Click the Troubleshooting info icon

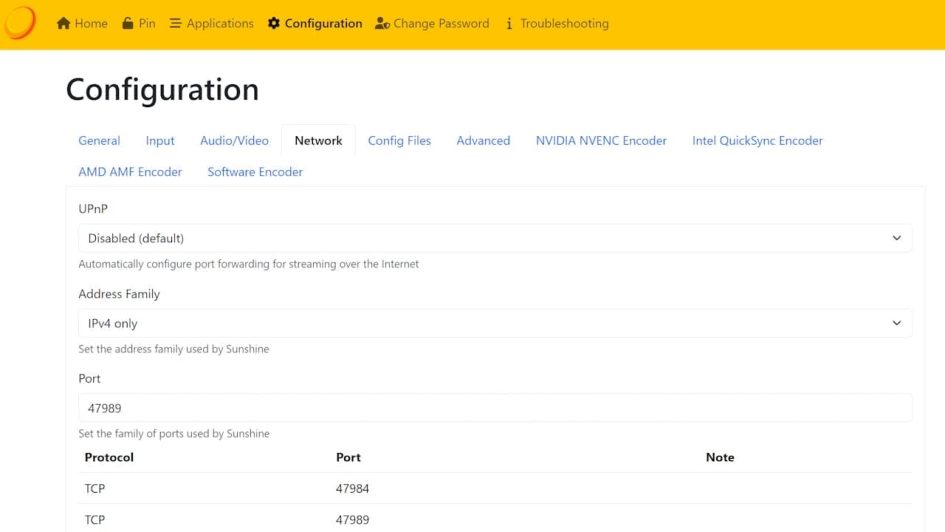coord(509,23)
